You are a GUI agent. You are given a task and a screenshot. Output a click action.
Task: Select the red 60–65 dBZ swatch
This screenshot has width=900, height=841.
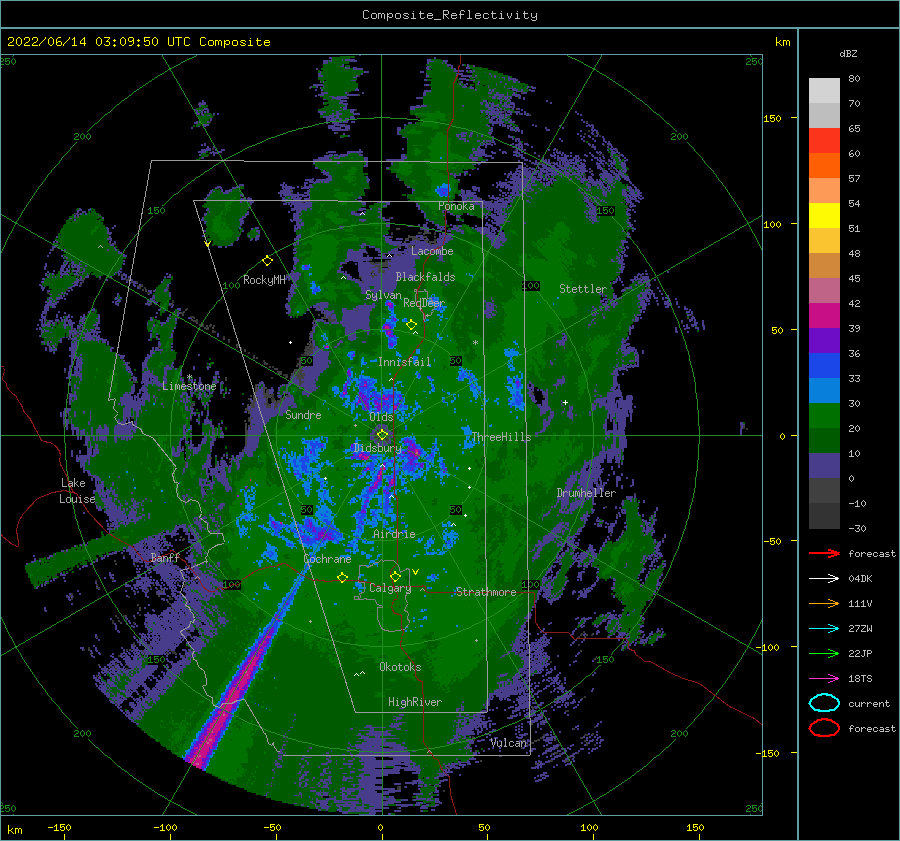(824, 141)
